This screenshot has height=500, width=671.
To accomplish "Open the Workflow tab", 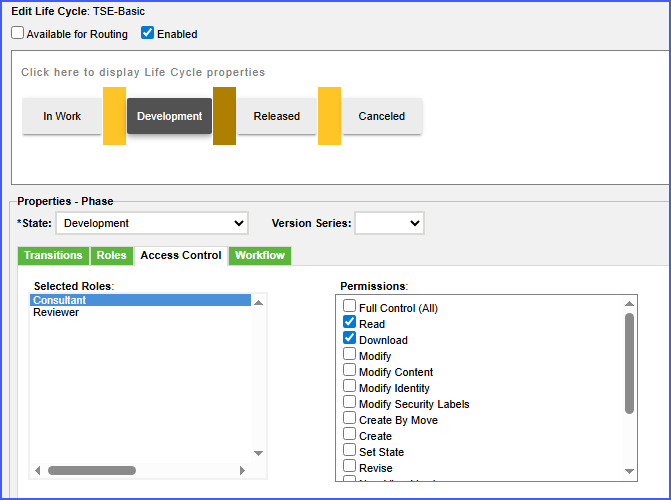I will (x=260, y=256).
